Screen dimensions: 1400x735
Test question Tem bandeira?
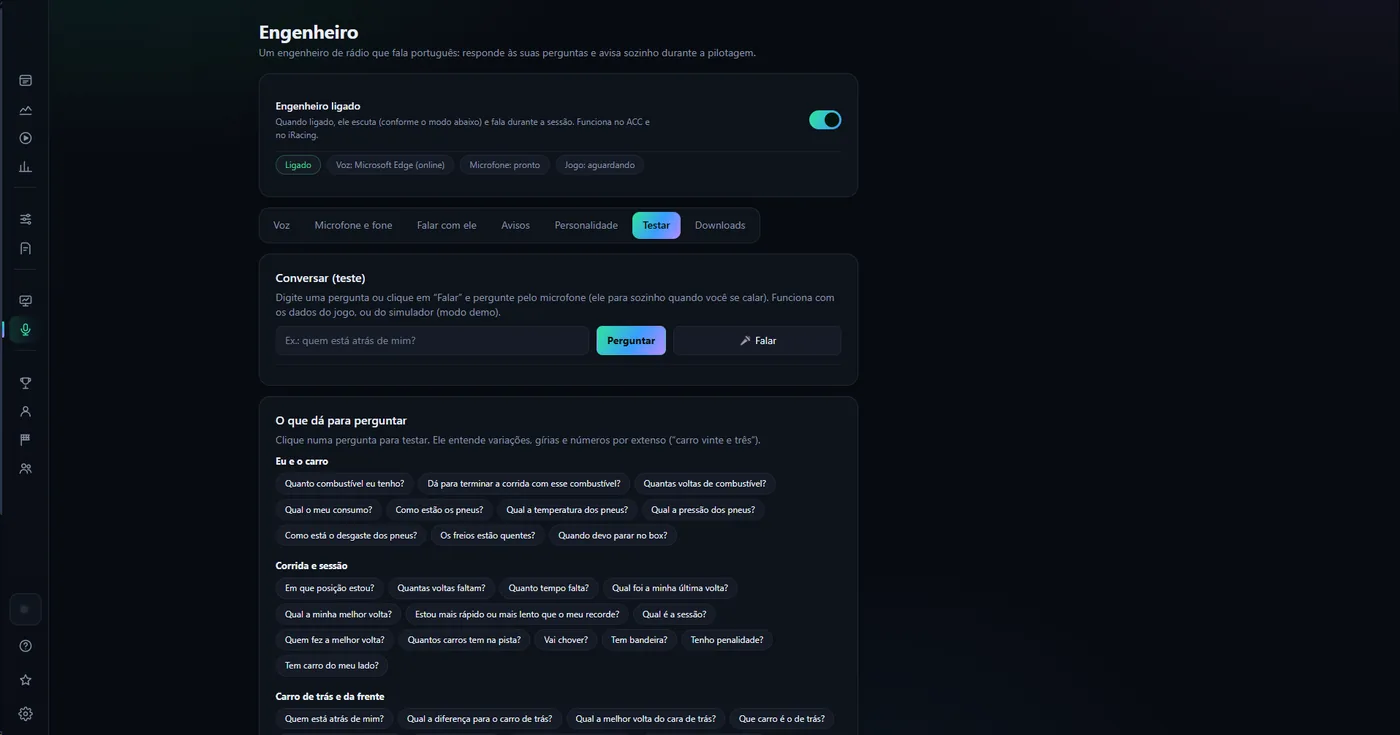click(639, 641)
